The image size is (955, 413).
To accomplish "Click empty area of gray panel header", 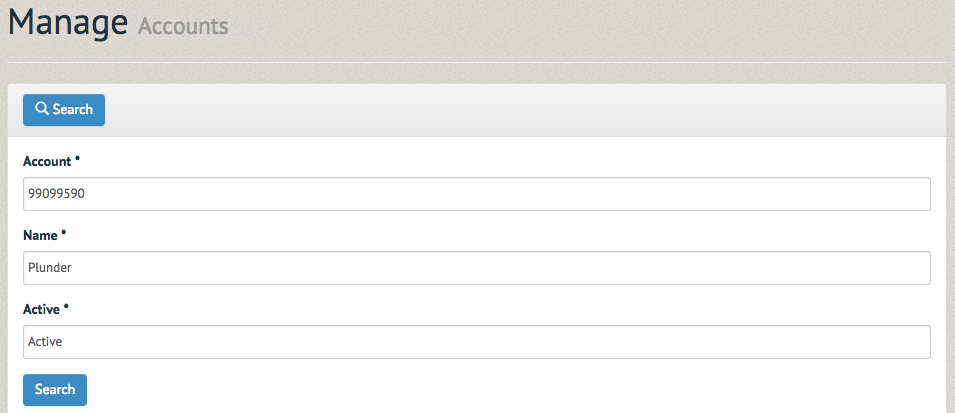I will pyautogui.click(x=524, y=110).
